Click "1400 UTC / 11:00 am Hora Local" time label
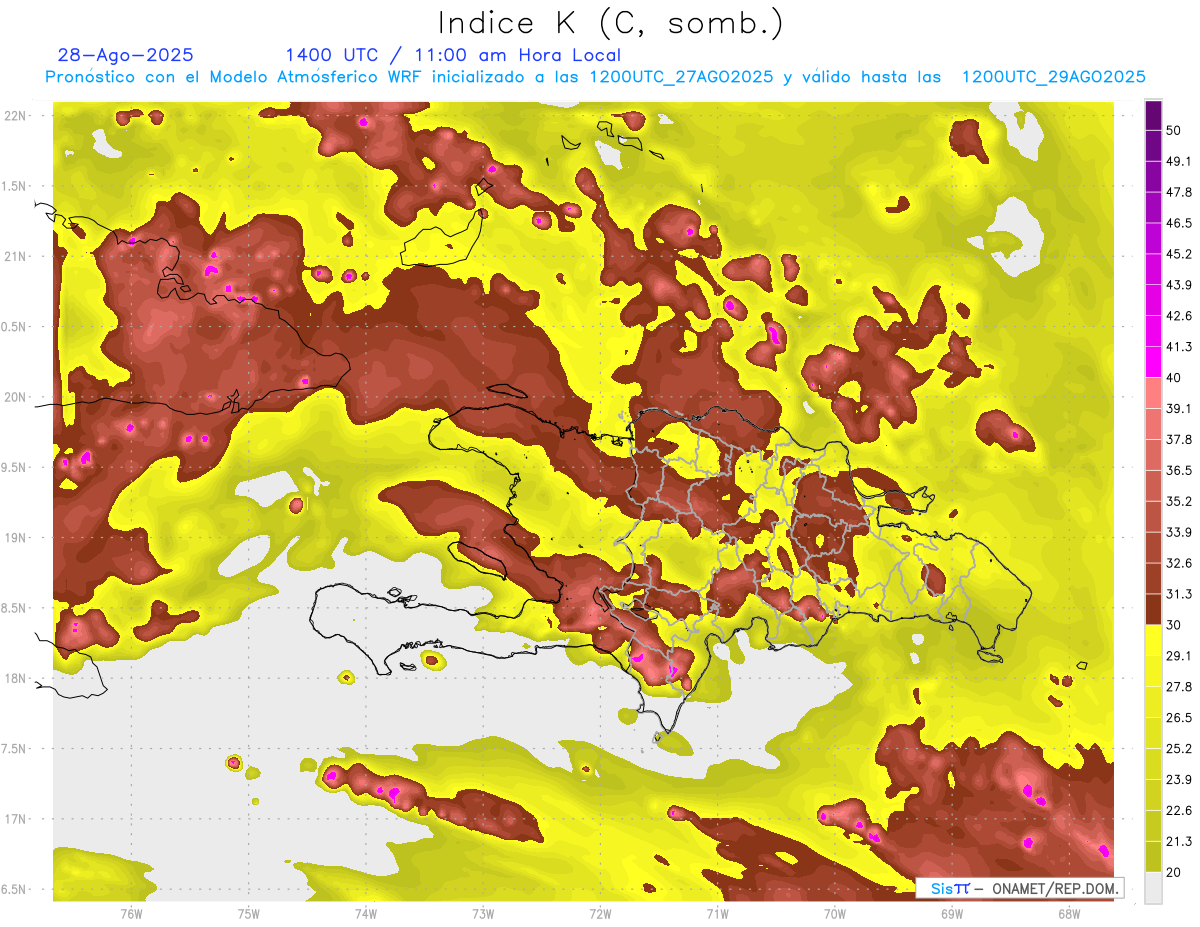 point(453,55)
